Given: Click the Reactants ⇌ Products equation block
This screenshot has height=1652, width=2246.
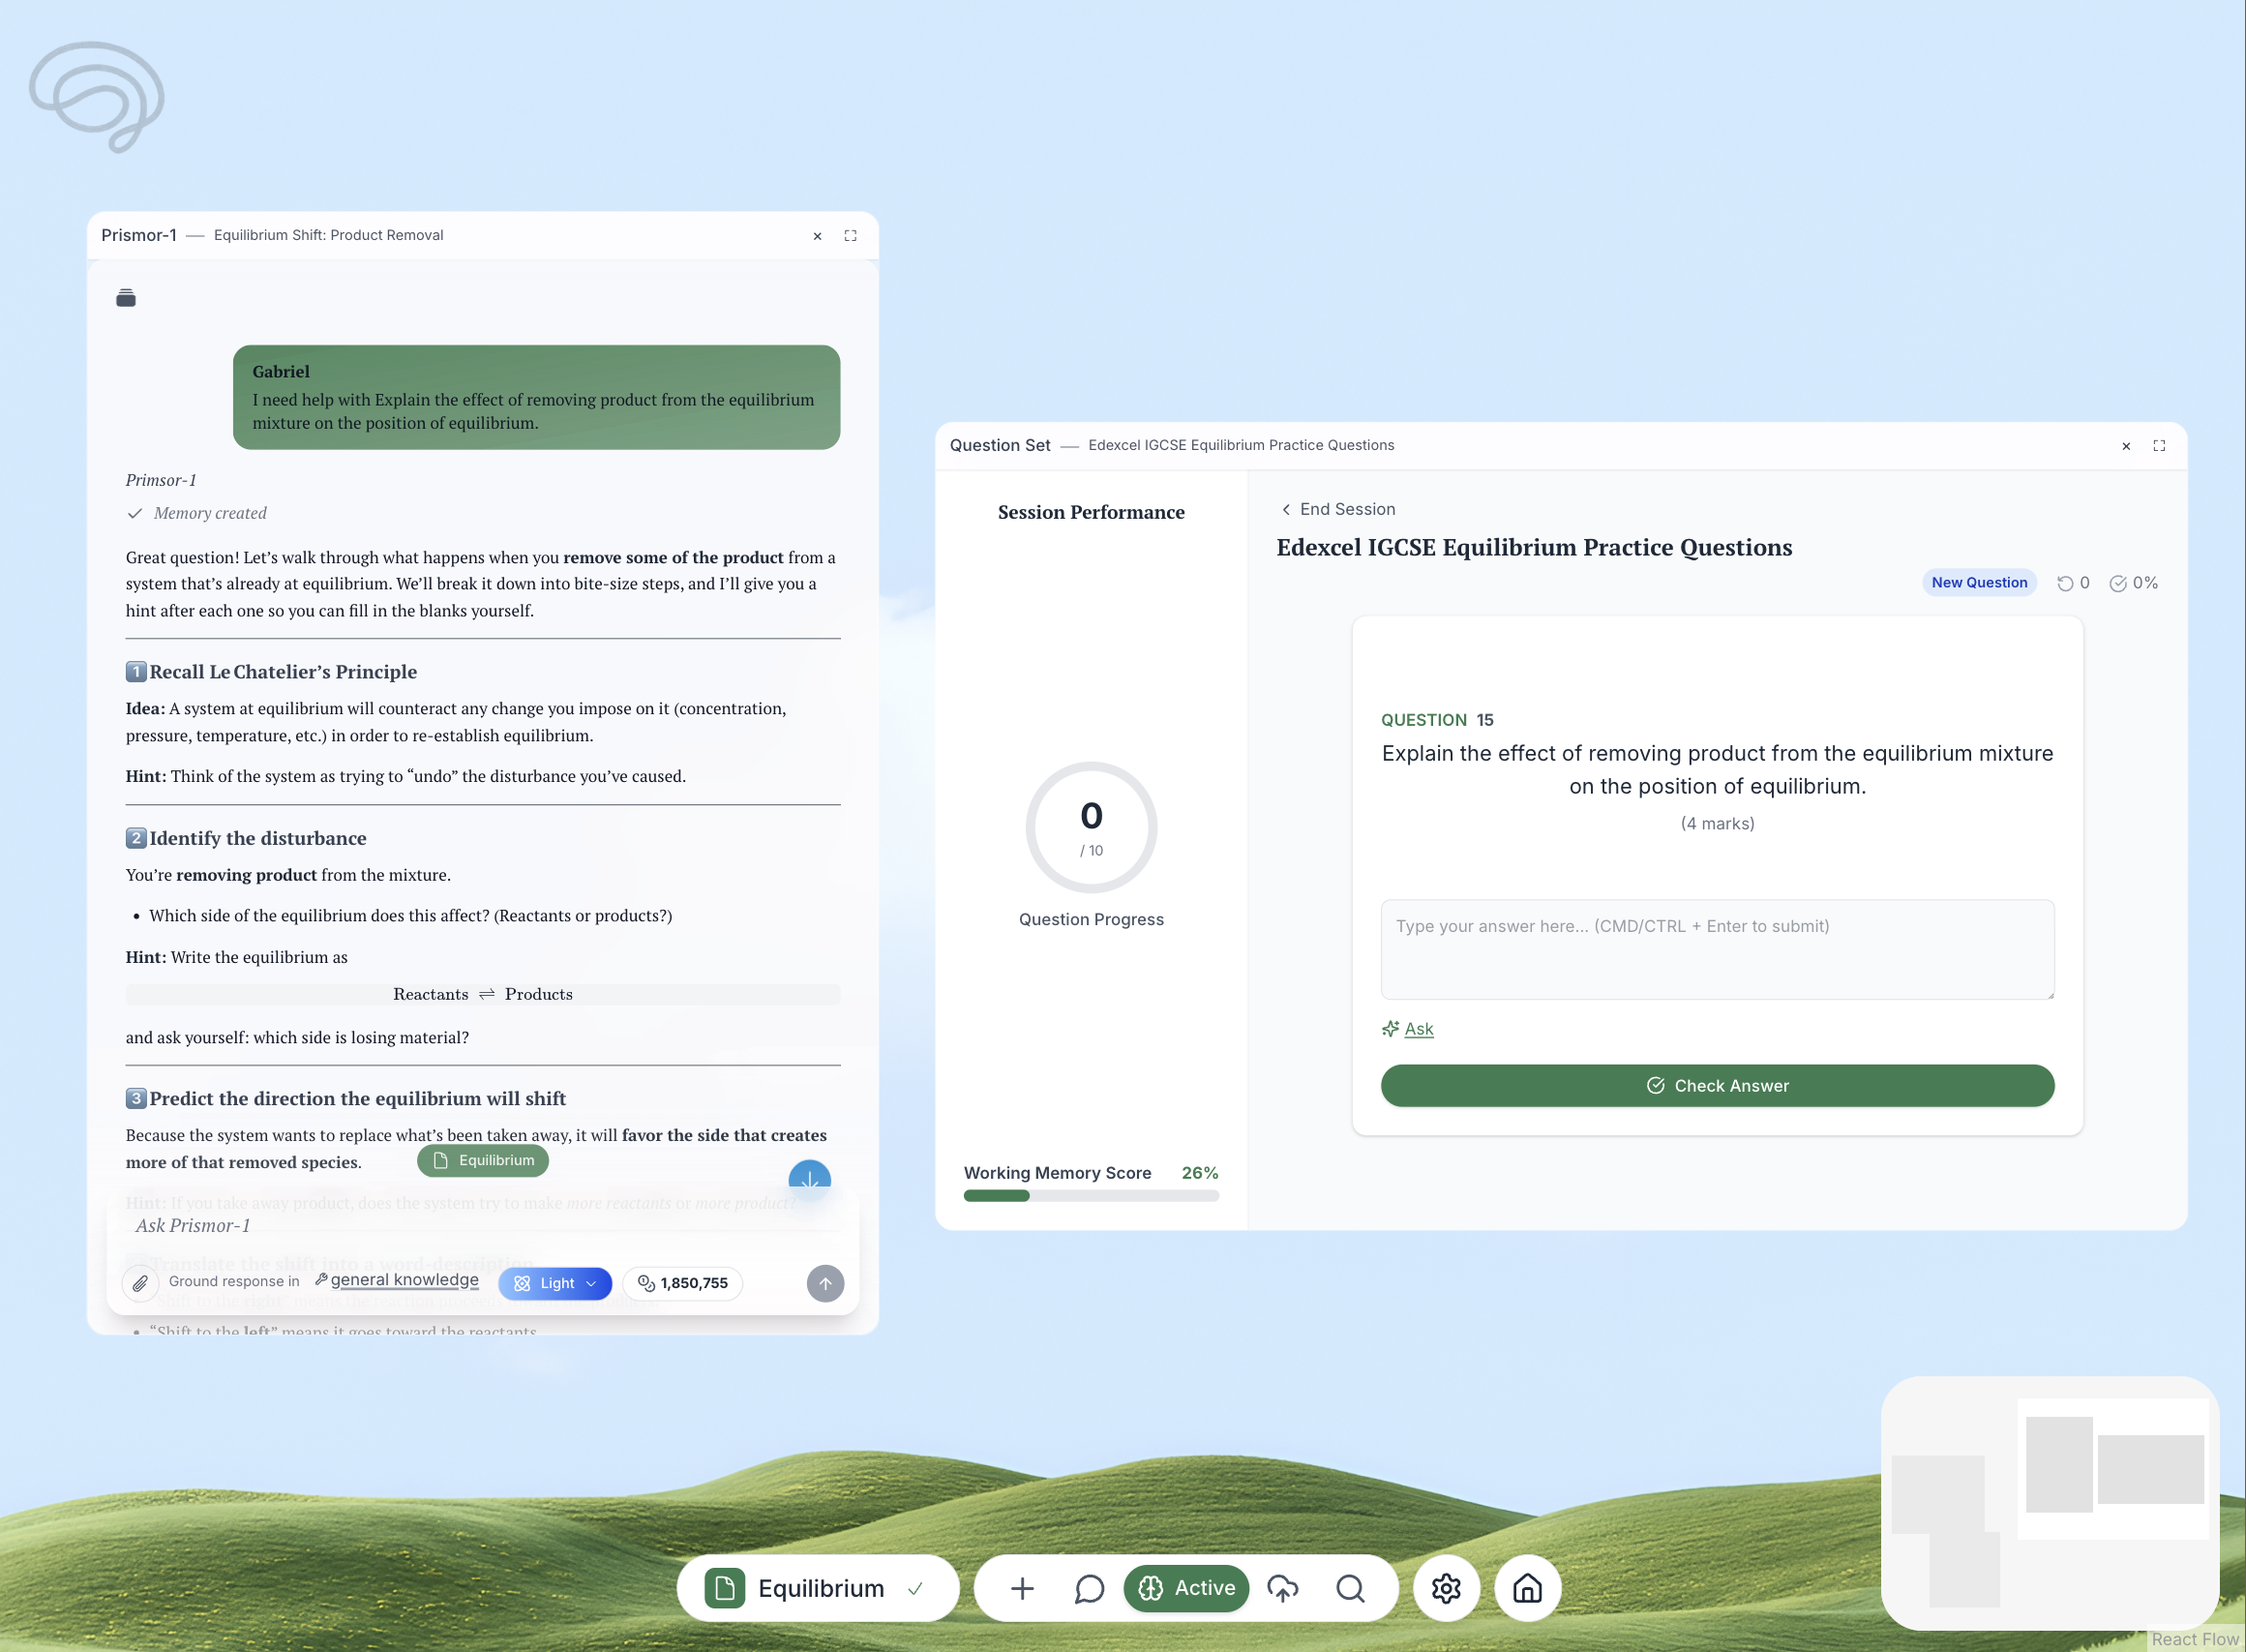Looking at the screenshot, I should (x=483, y=994).
